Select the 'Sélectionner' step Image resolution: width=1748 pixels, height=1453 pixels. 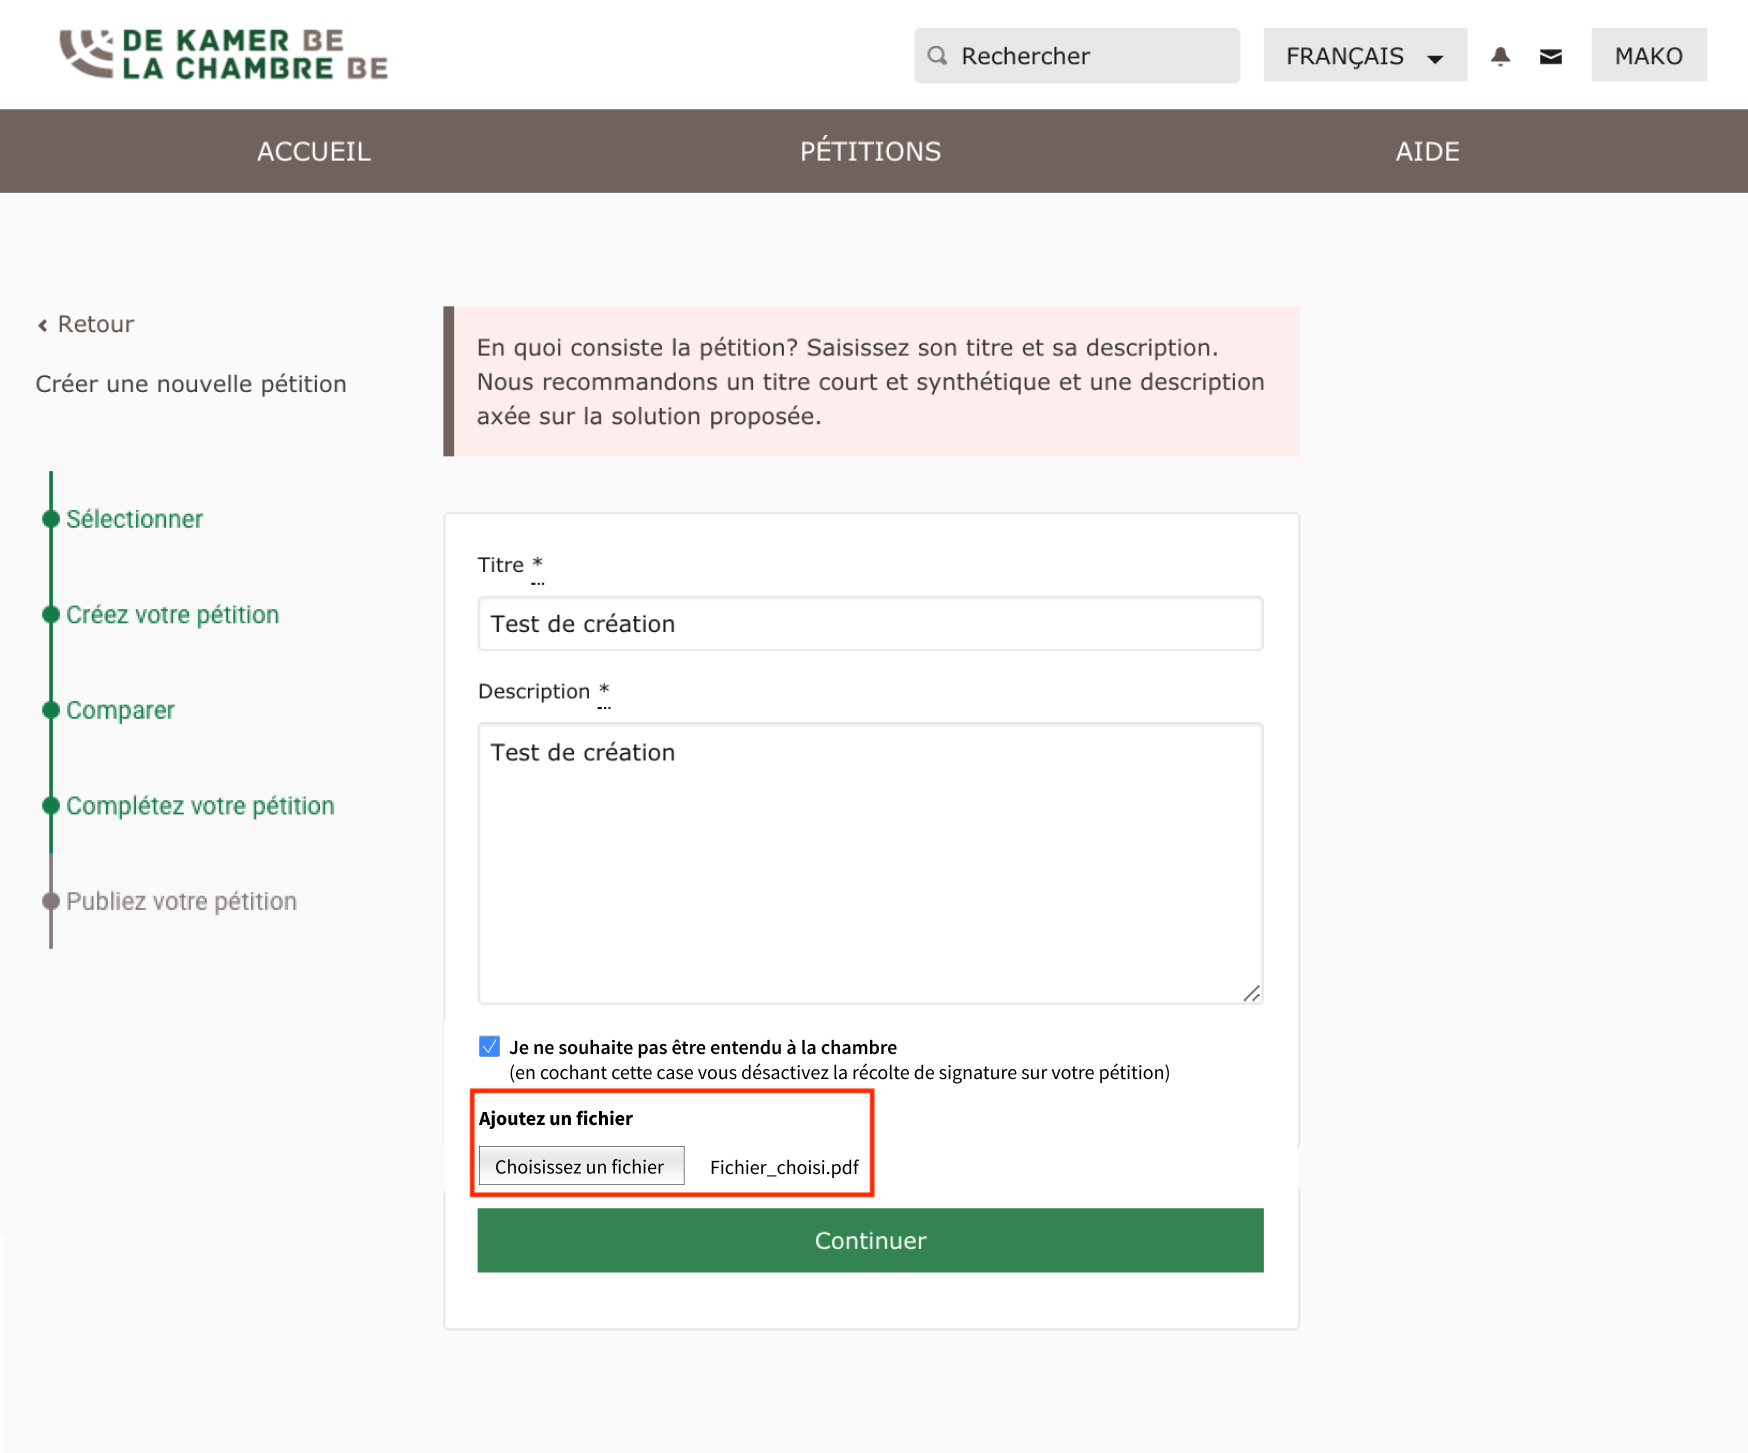click(134, 518)
